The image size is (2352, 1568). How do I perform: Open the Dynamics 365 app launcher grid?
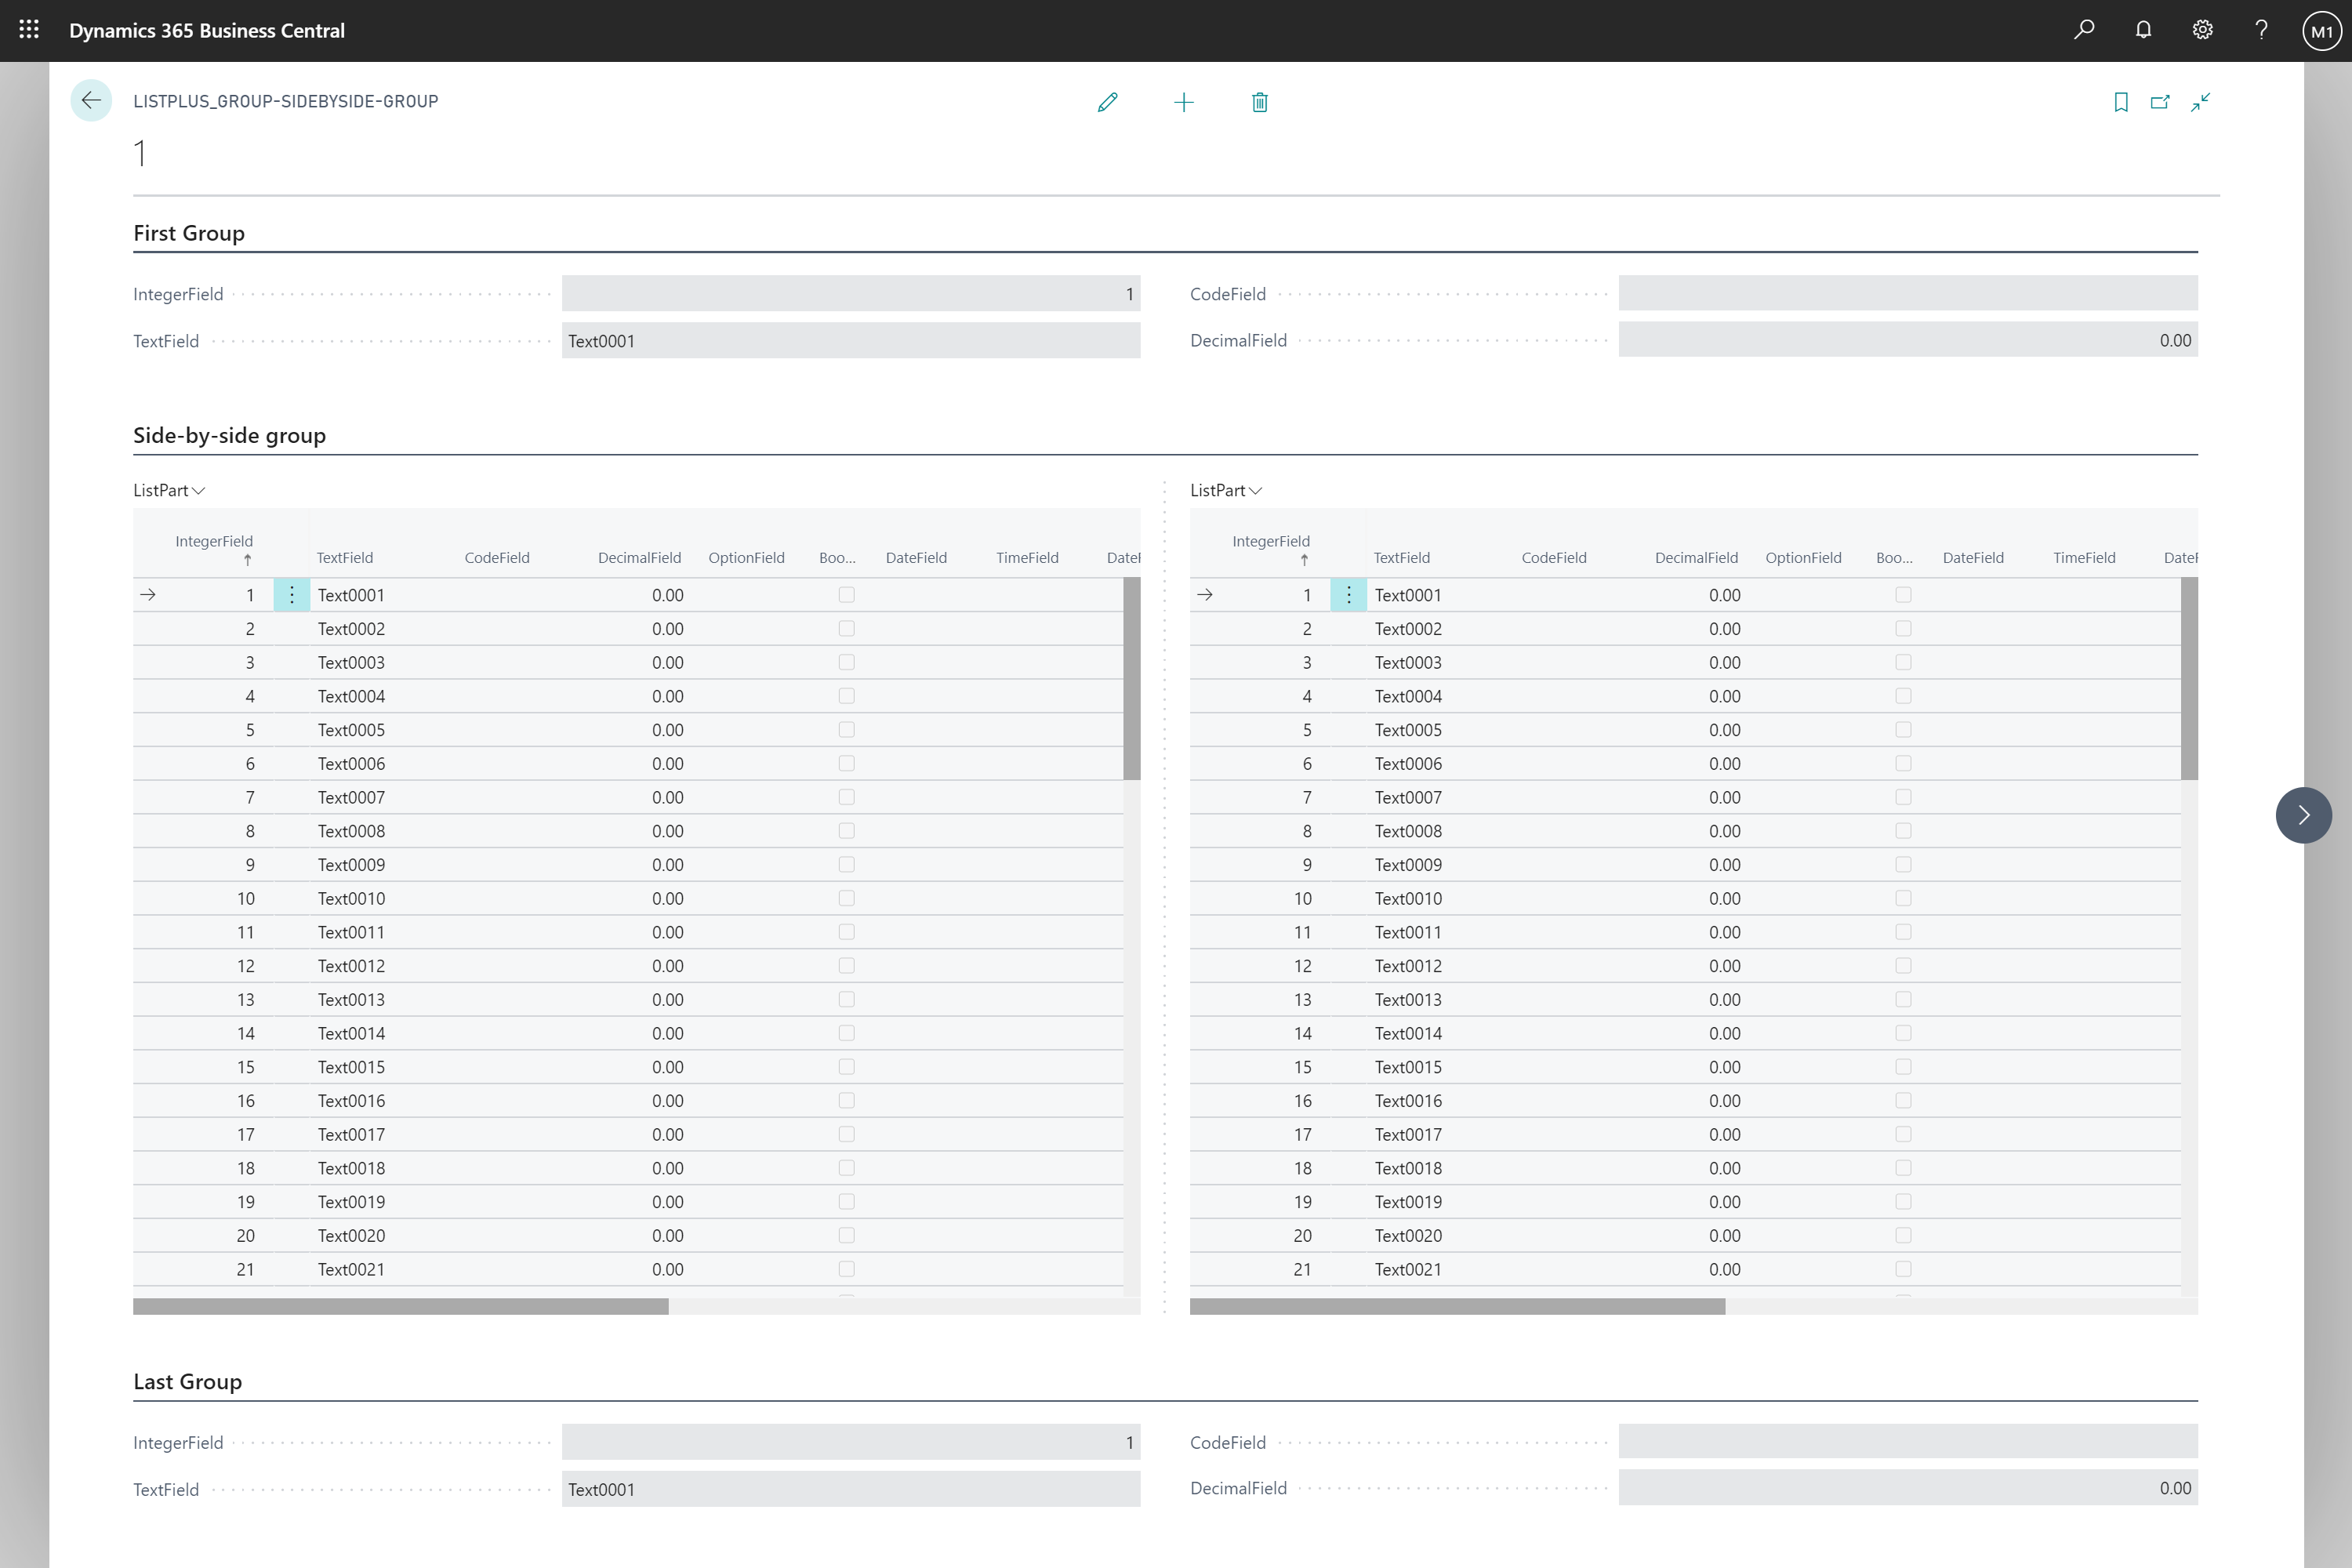[28, 30]
